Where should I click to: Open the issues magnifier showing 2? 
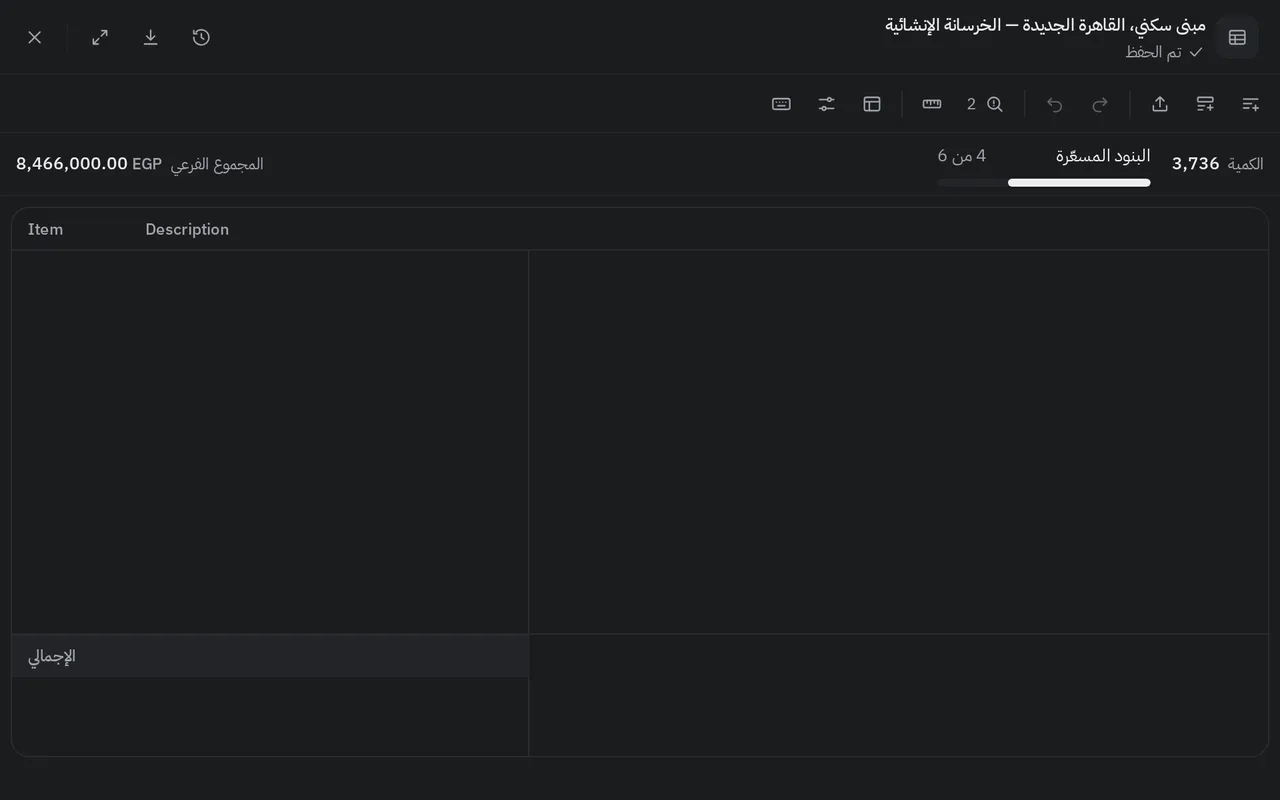tap(985, 104)
